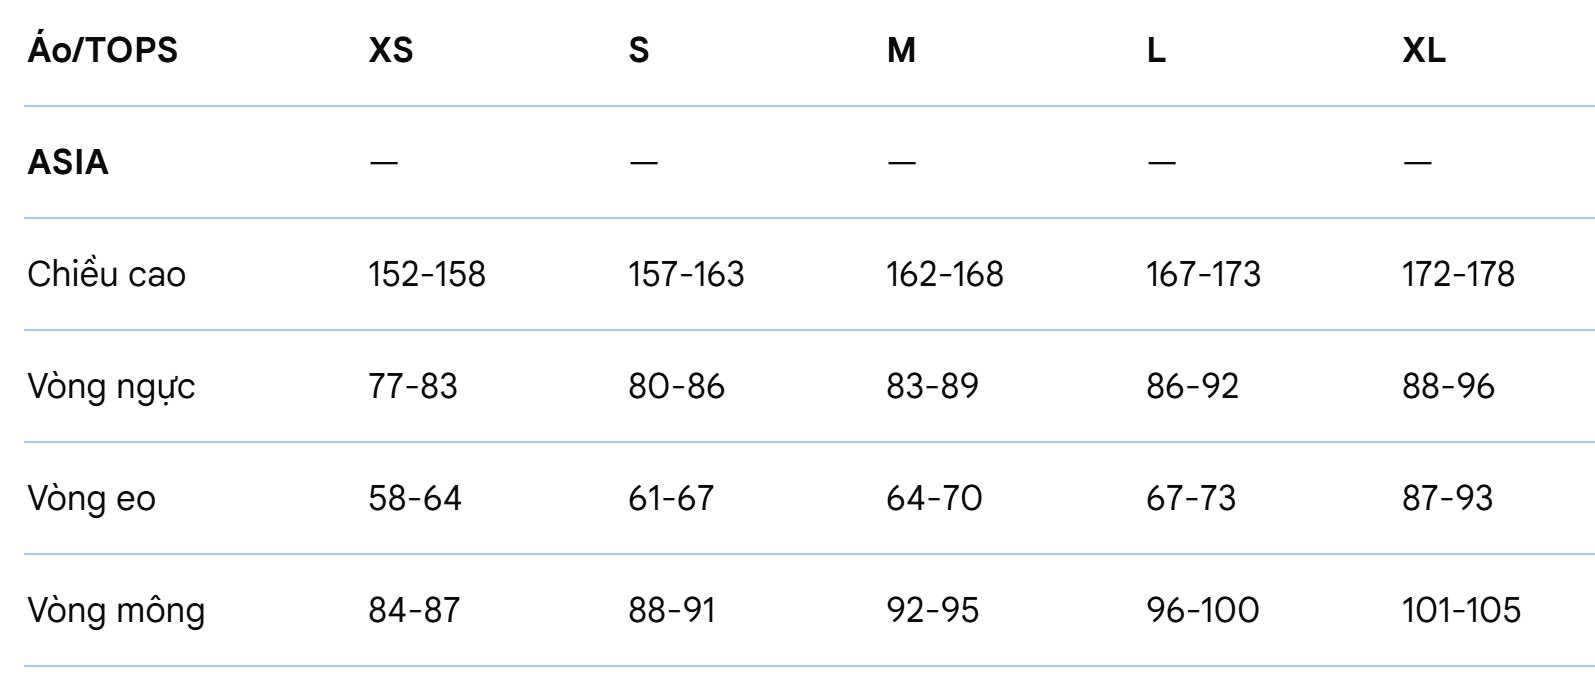Click the 80-86 chest measurement cell

point(676,386)
